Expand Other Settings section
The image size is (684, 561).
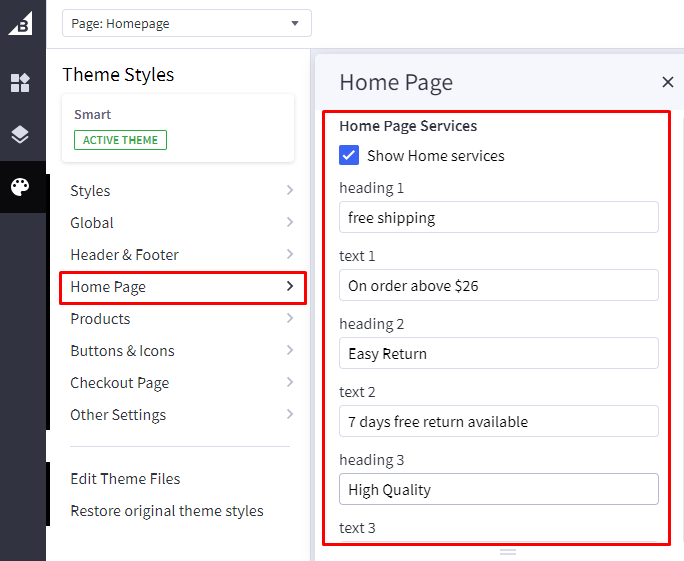click(x=181, y=415)
